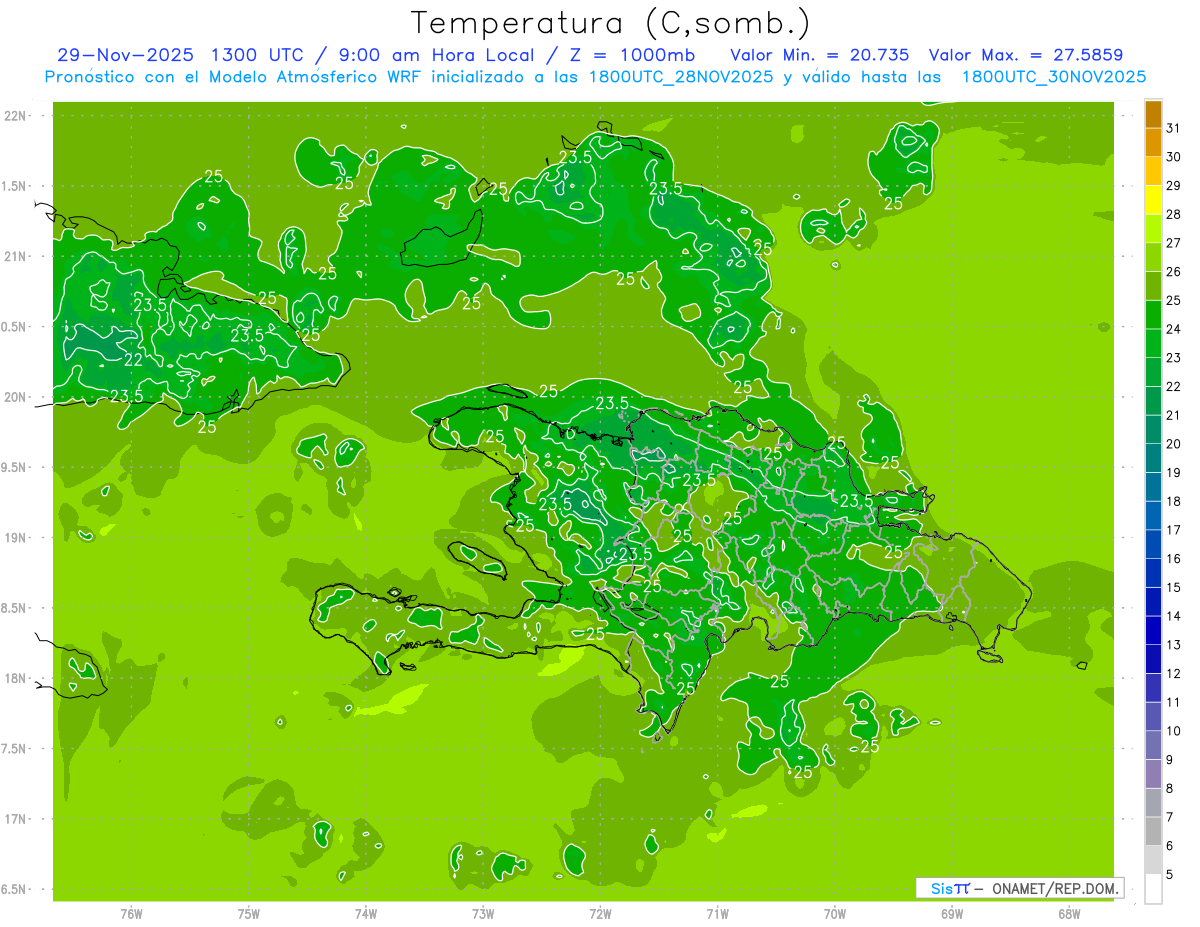Viewport: 1200px width, 927px height.
Task: Click the '10' label on color scale
Action: pos(1173,731)
